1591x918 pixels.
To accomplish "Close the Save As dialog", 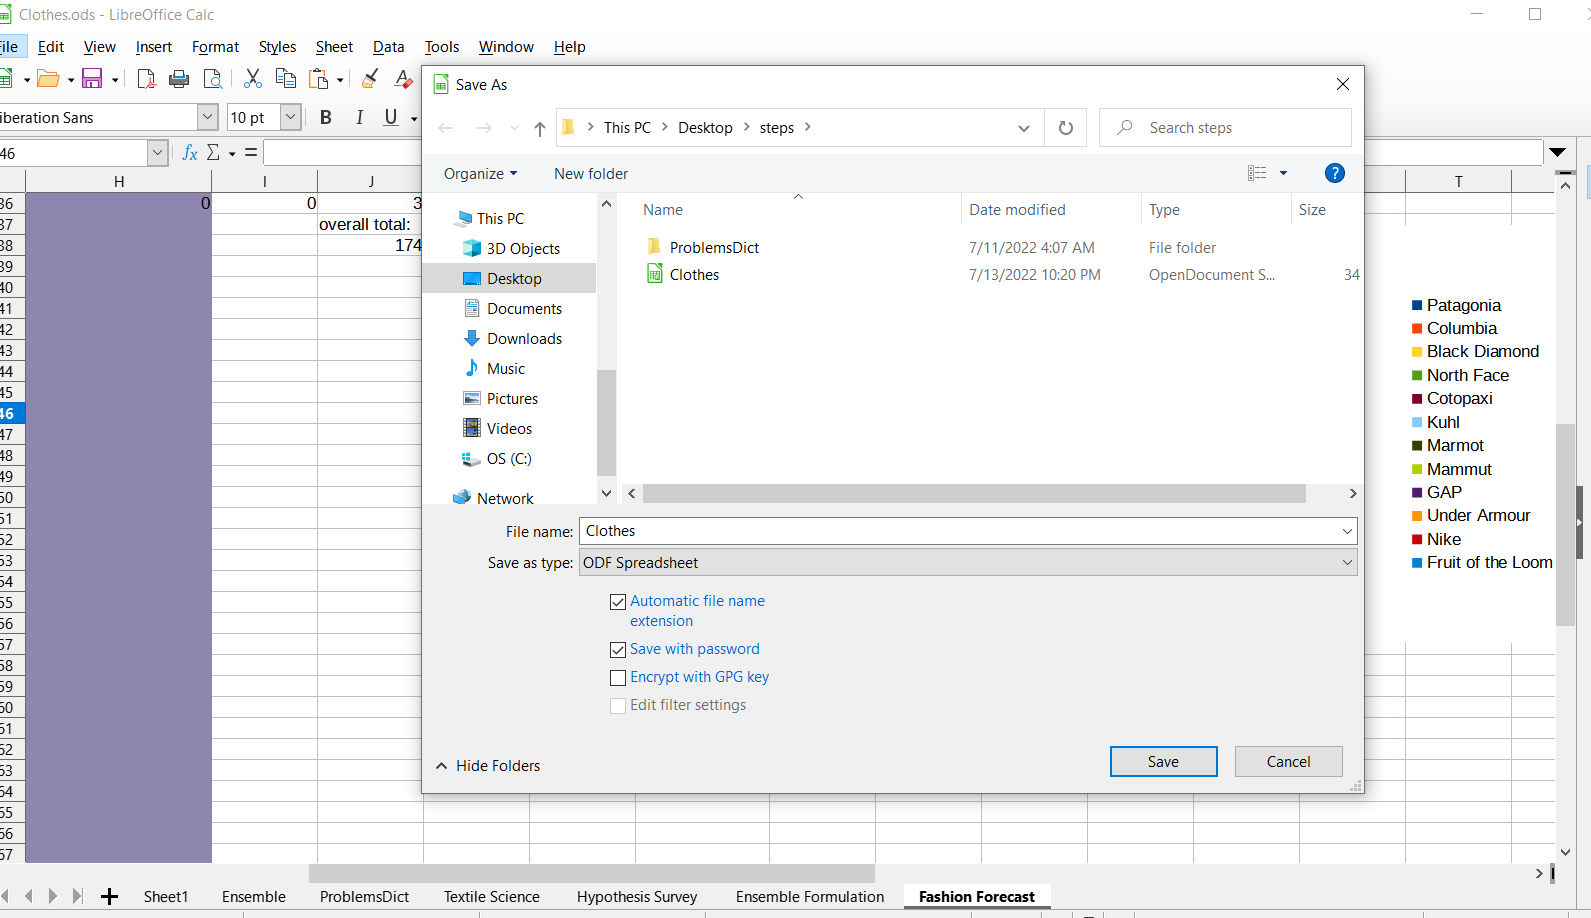I will click(x=1343, y=84).
